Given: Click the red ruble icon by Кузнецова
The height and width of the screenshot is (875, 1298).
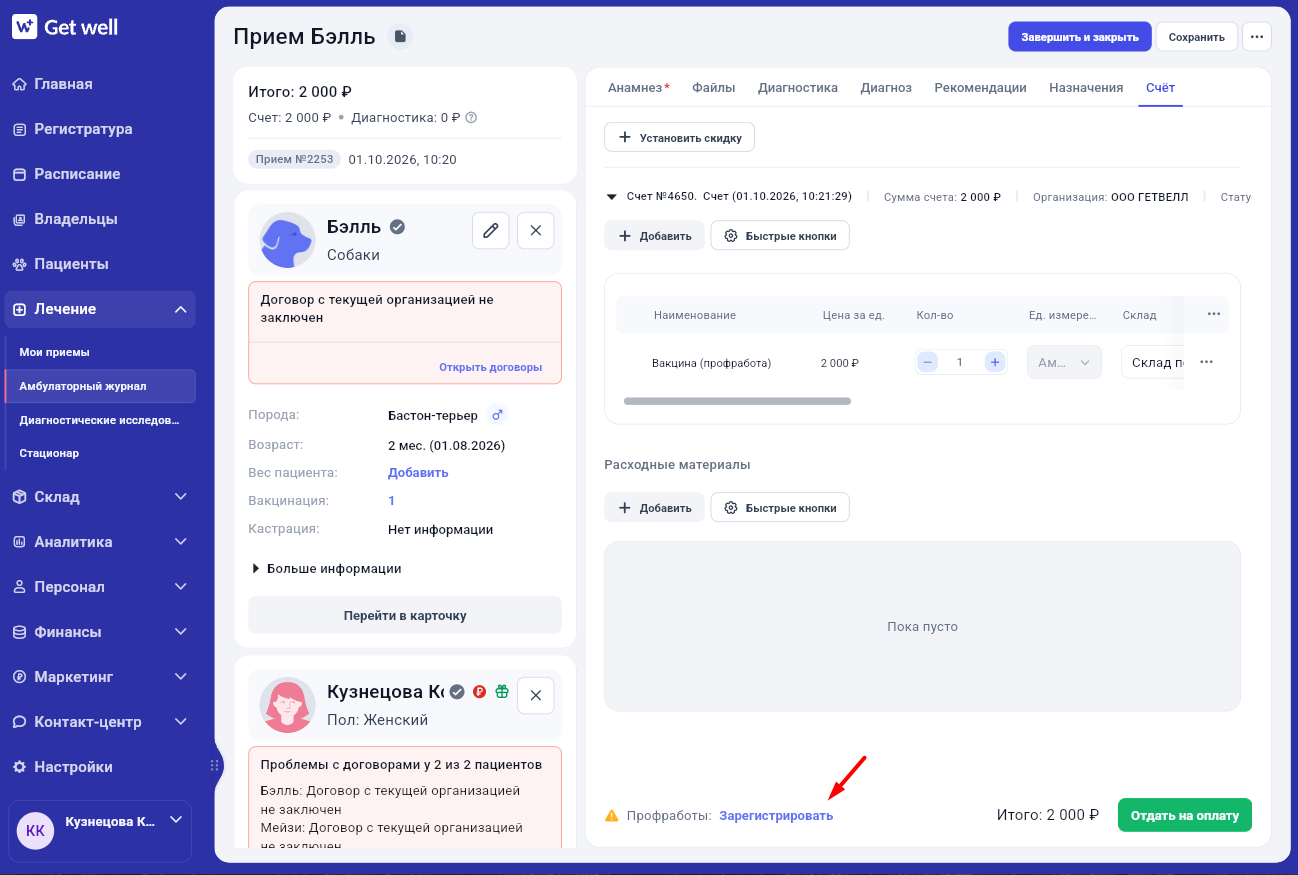Looking at the screenshot, I should (479, 691).
